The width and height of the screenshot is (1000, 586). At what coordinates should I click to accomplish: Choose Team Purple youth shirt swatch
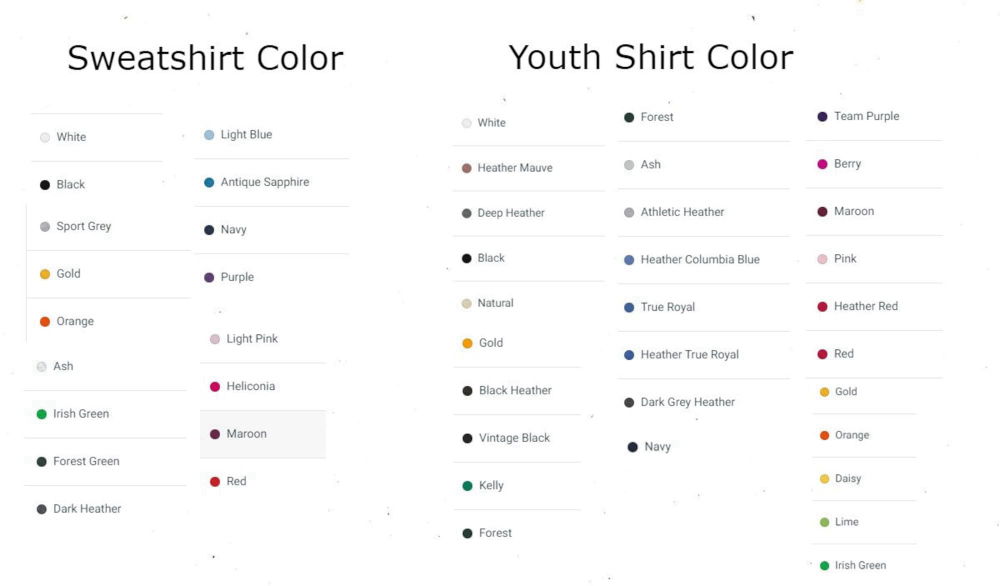click(x=822, y=117)
